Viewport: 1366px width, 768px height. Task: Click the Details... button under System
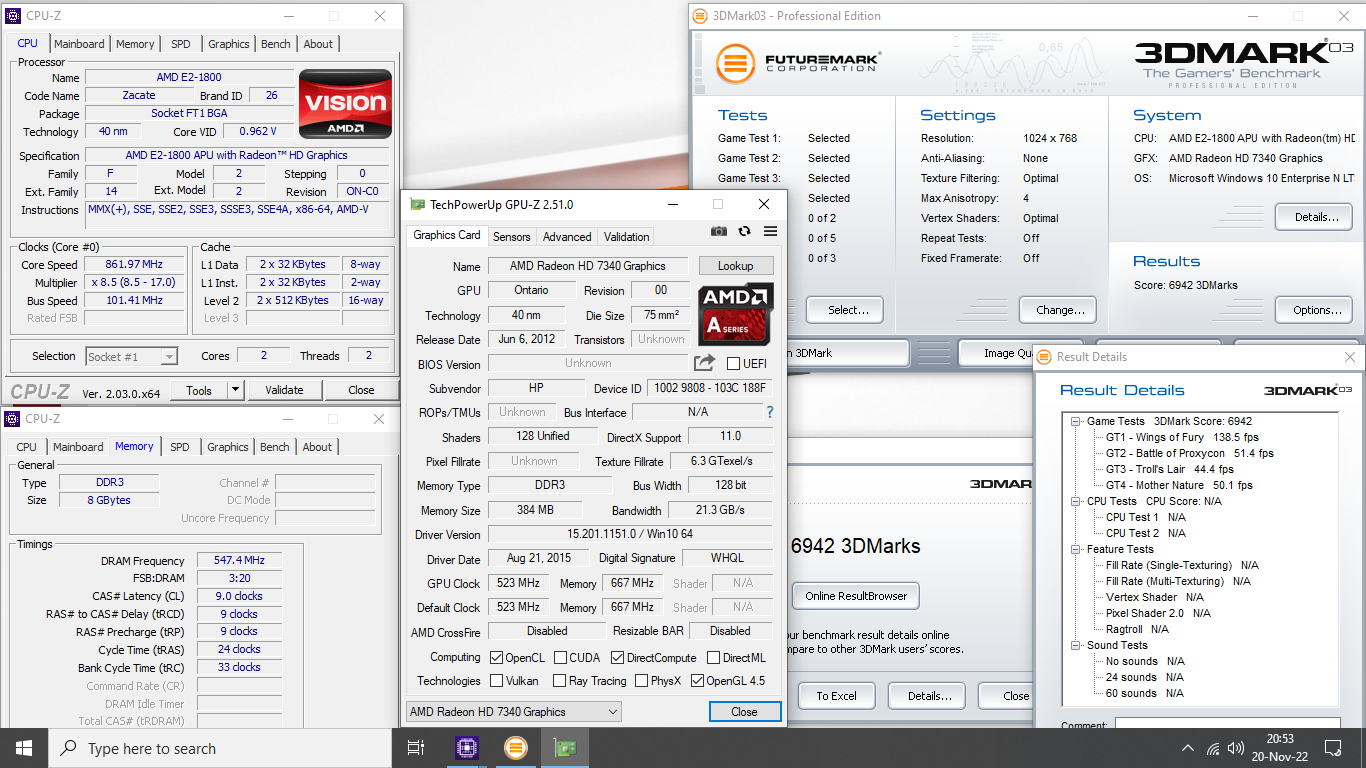1313,216
